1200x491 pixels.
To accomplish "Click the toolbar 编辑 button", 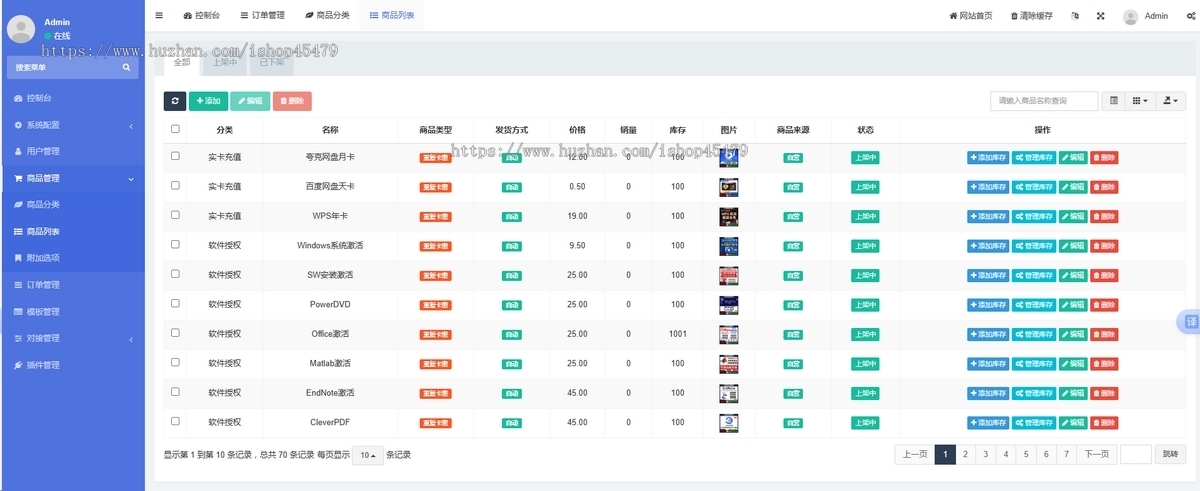I will pos(250,101).
